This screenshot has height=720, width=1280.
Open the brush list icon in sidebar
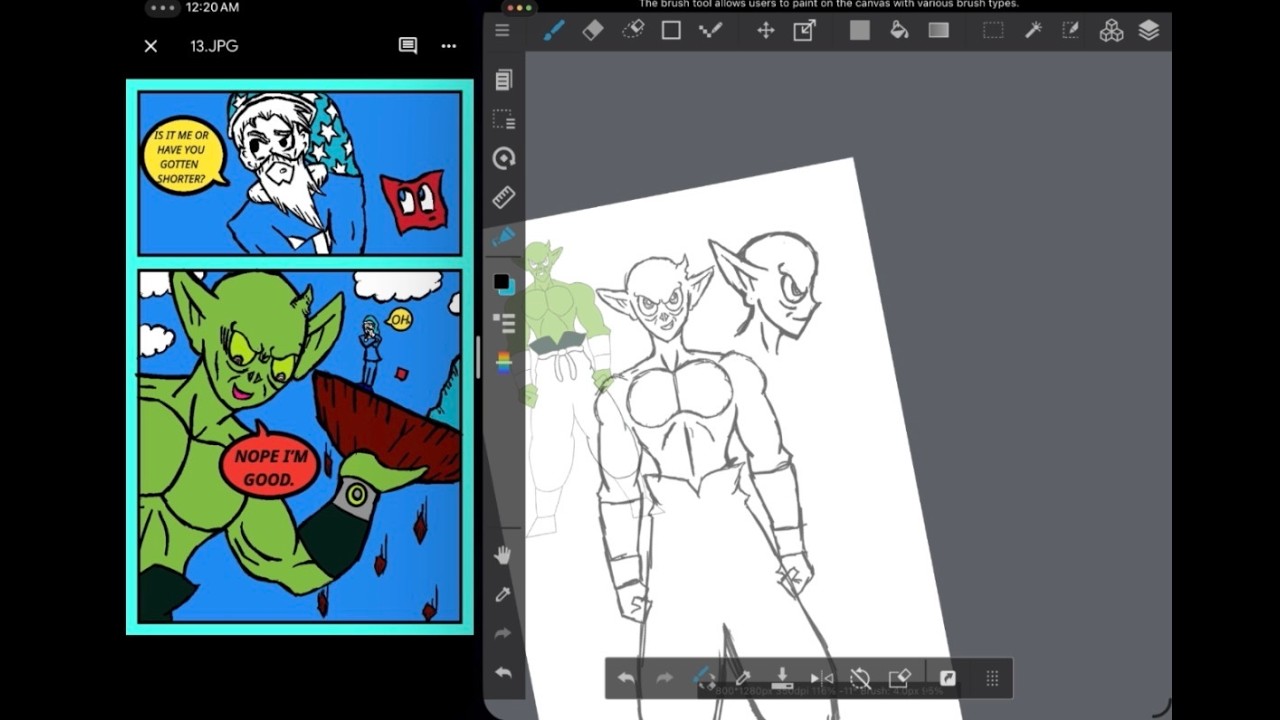504,323
